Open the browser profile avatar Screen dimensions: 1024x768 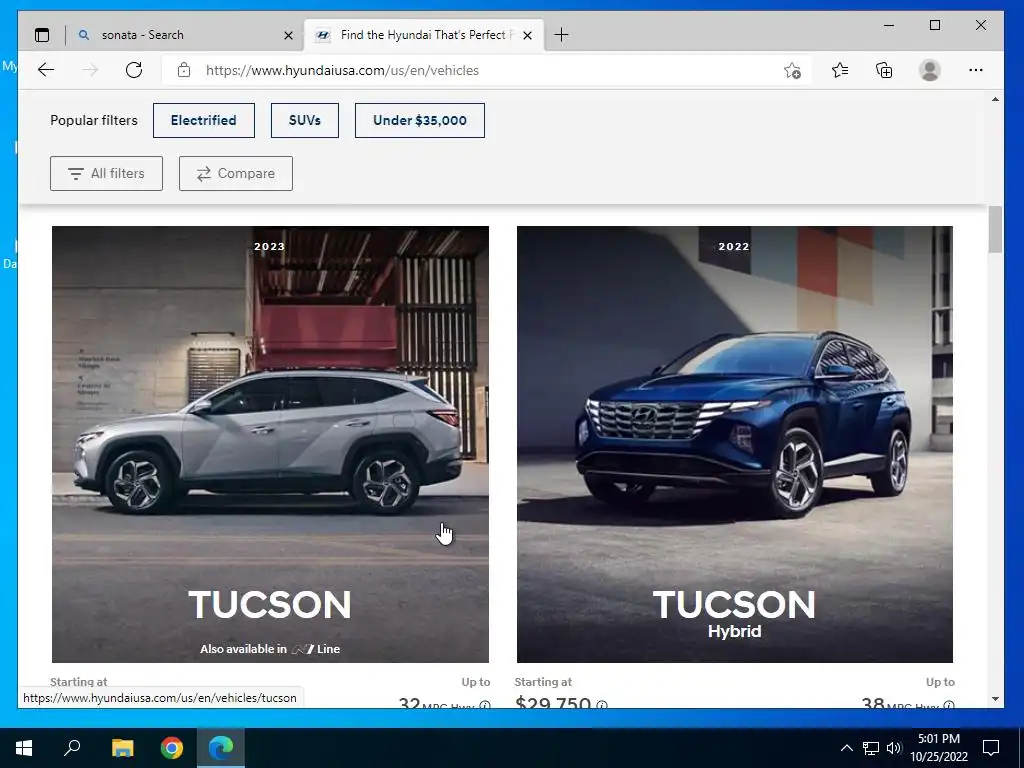(929, 70)
